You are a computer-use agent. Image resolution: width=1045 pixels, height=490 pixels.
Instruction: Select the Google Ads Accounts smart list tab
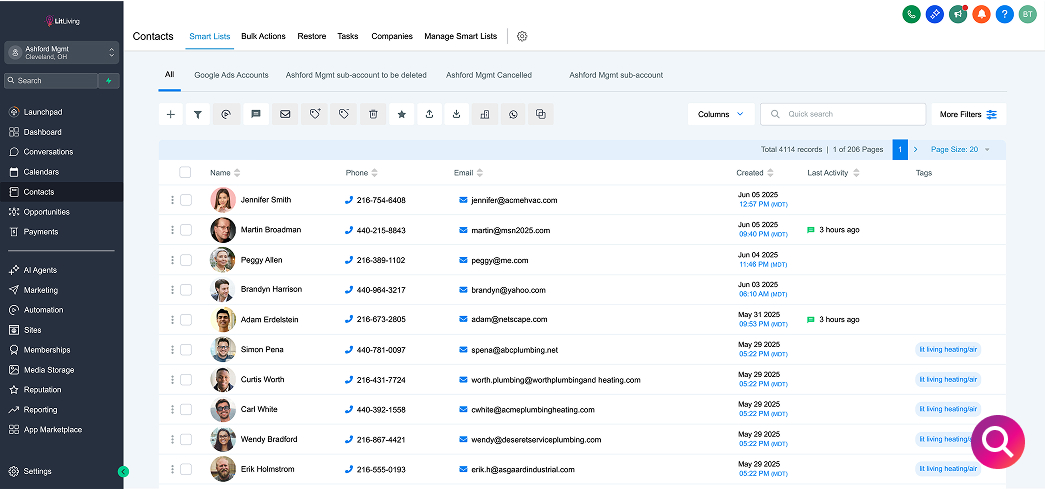(231, 75)
